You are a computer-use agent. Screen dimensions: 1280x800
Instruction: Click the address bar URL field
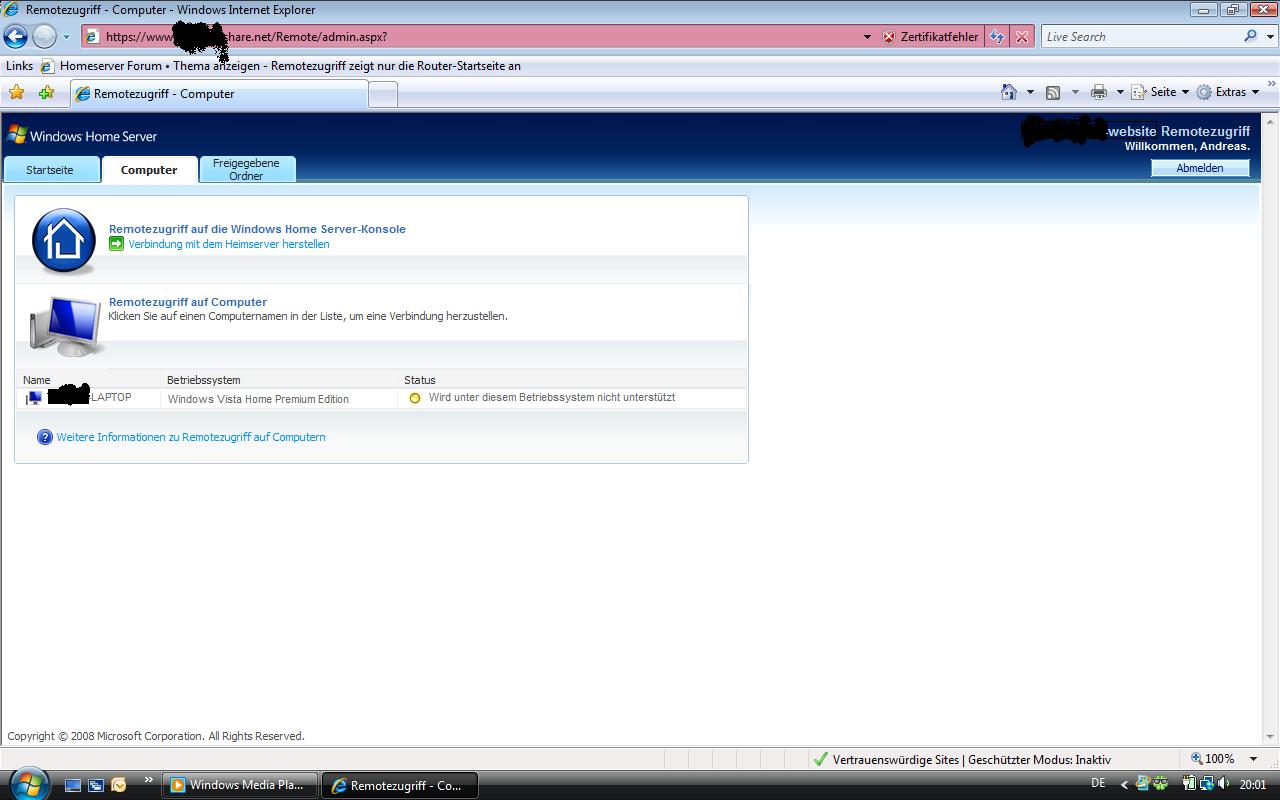(x=470, y=37)
